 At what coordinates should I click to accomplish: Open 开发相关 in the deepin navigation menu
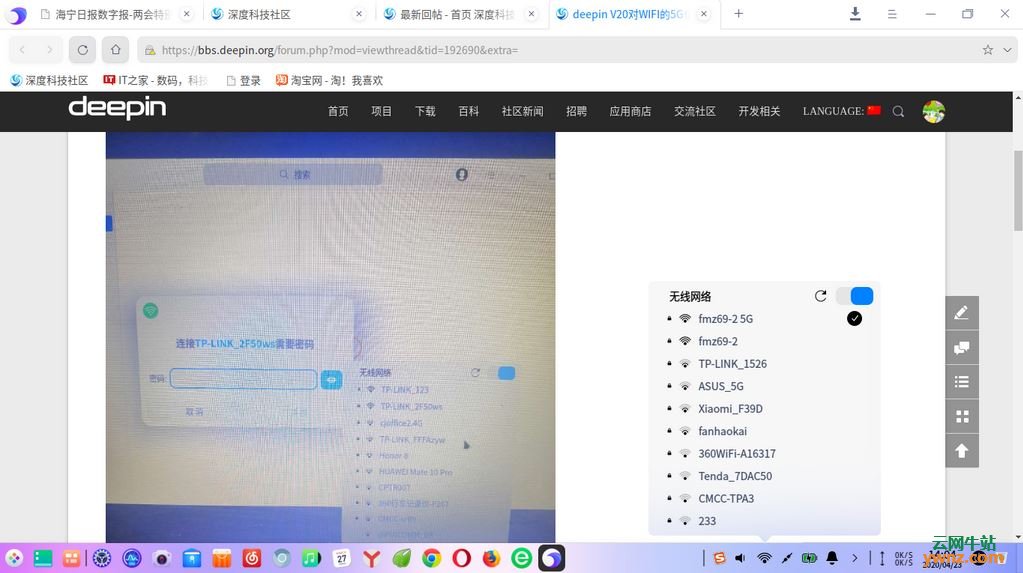pyautogui.click(x=759, y=112)
